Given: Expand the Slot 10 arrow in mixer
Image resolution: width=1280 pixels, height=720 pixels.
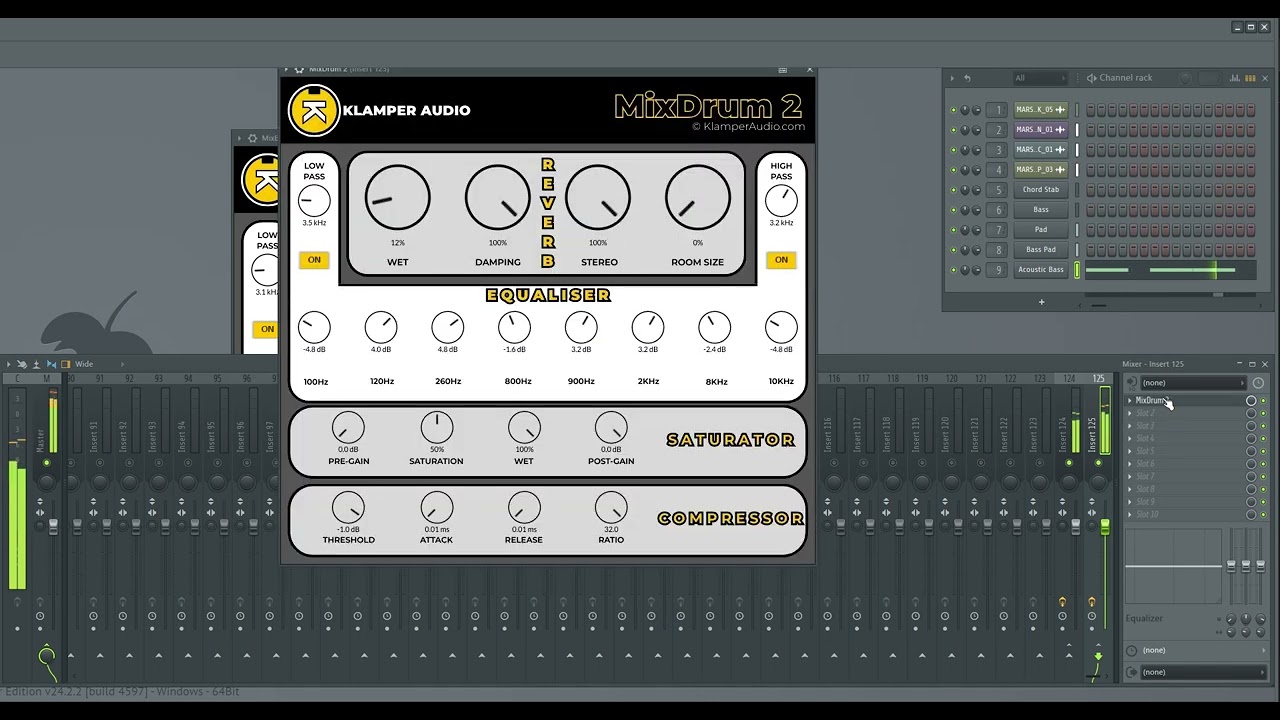Looking at the screenshot, I should (x=1130, y=515).
